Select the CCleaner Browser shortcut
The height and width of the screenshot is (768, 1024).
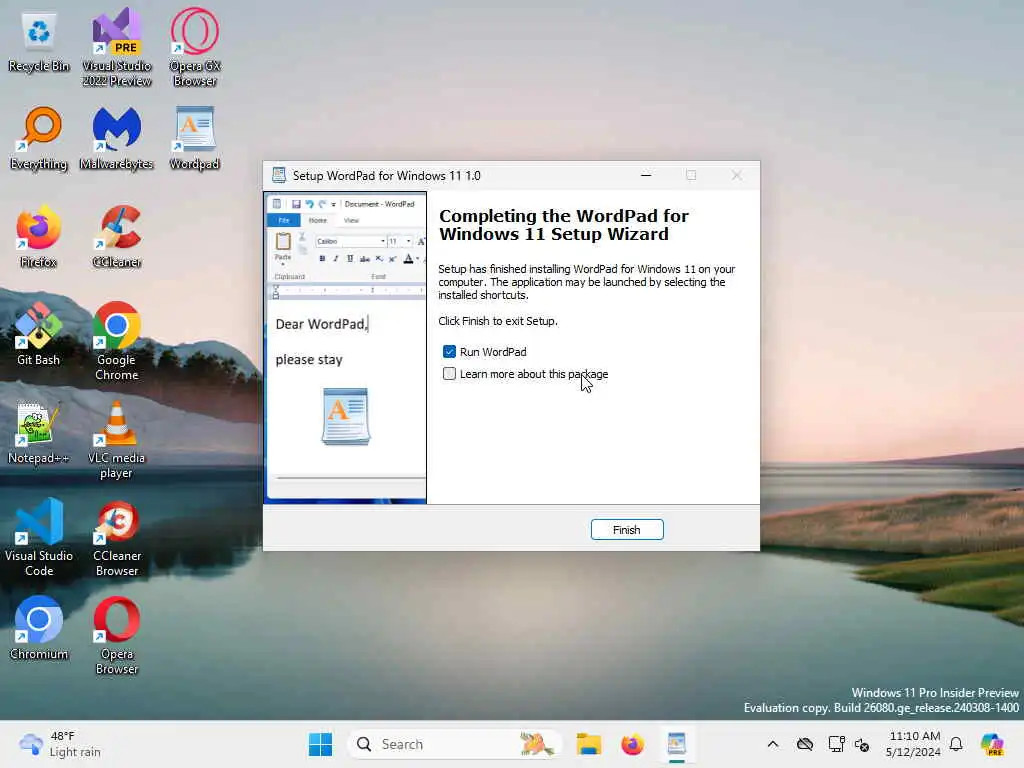(x=117, y=537)
